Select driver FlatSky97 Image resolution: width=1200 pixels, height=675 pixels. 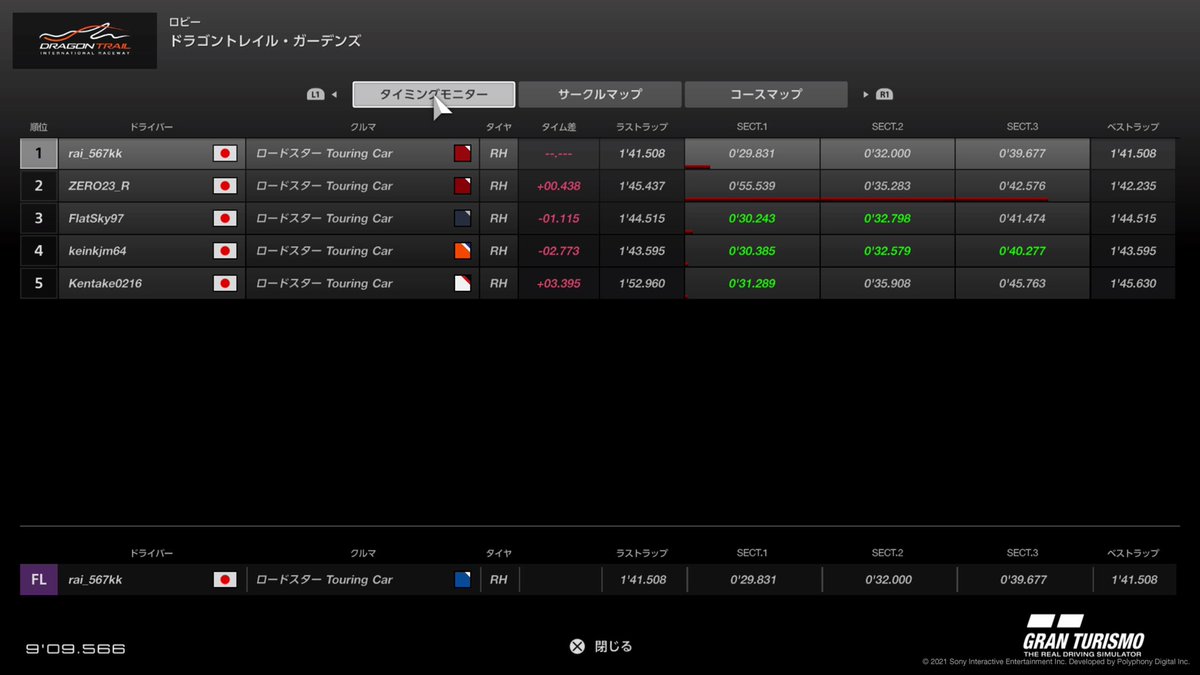(x=96, y=218)
